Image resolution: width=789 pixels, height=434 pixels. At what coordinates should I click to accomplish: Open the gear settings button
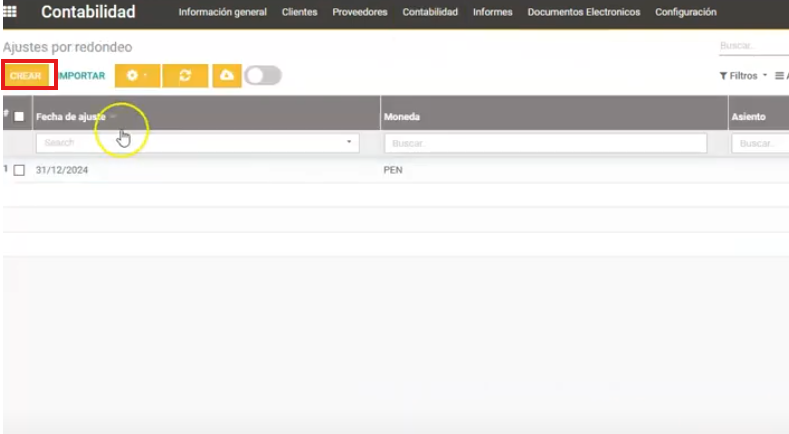pos(137,76)
